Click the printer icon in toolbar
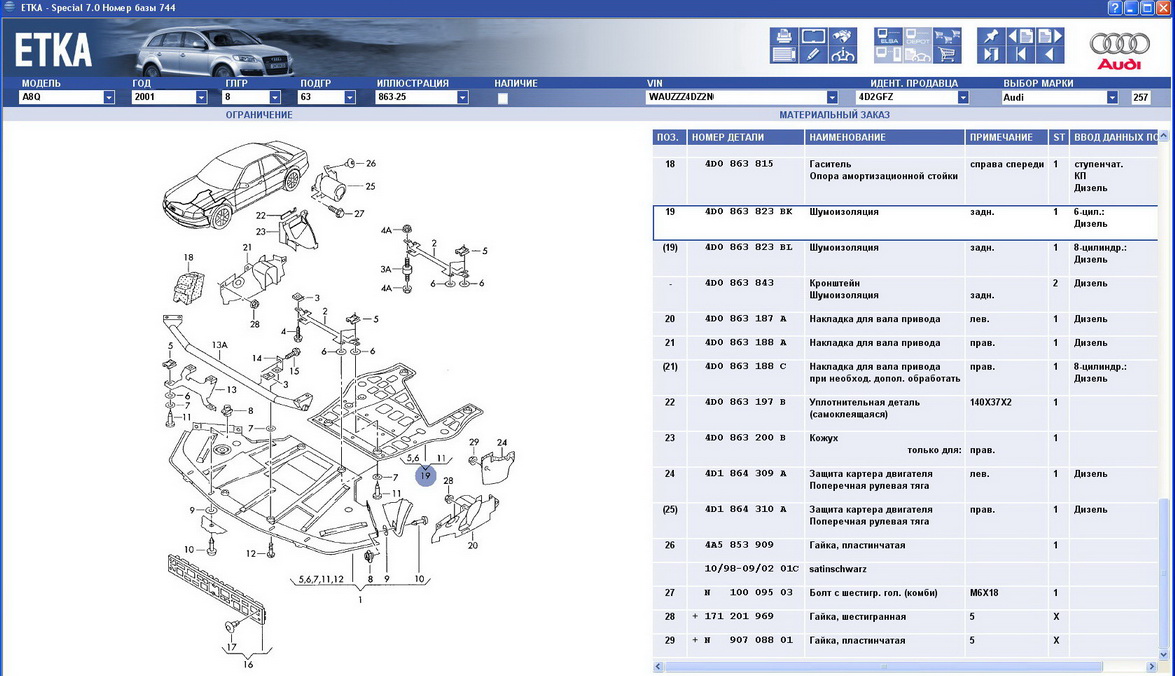Image resolution: width=1175 pixels, height=676 pixels. tap(783, 37)
